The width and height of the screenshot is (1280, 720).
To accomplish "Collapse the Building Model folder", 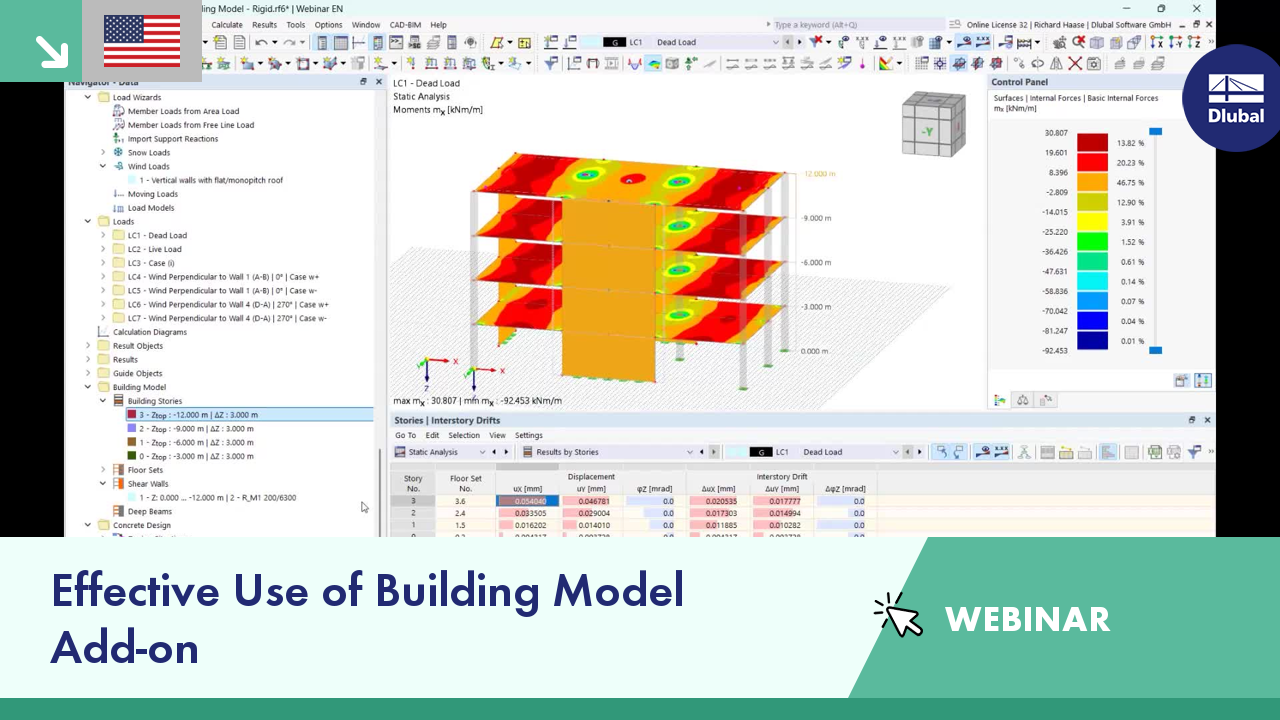I will (x=88, y=387).
